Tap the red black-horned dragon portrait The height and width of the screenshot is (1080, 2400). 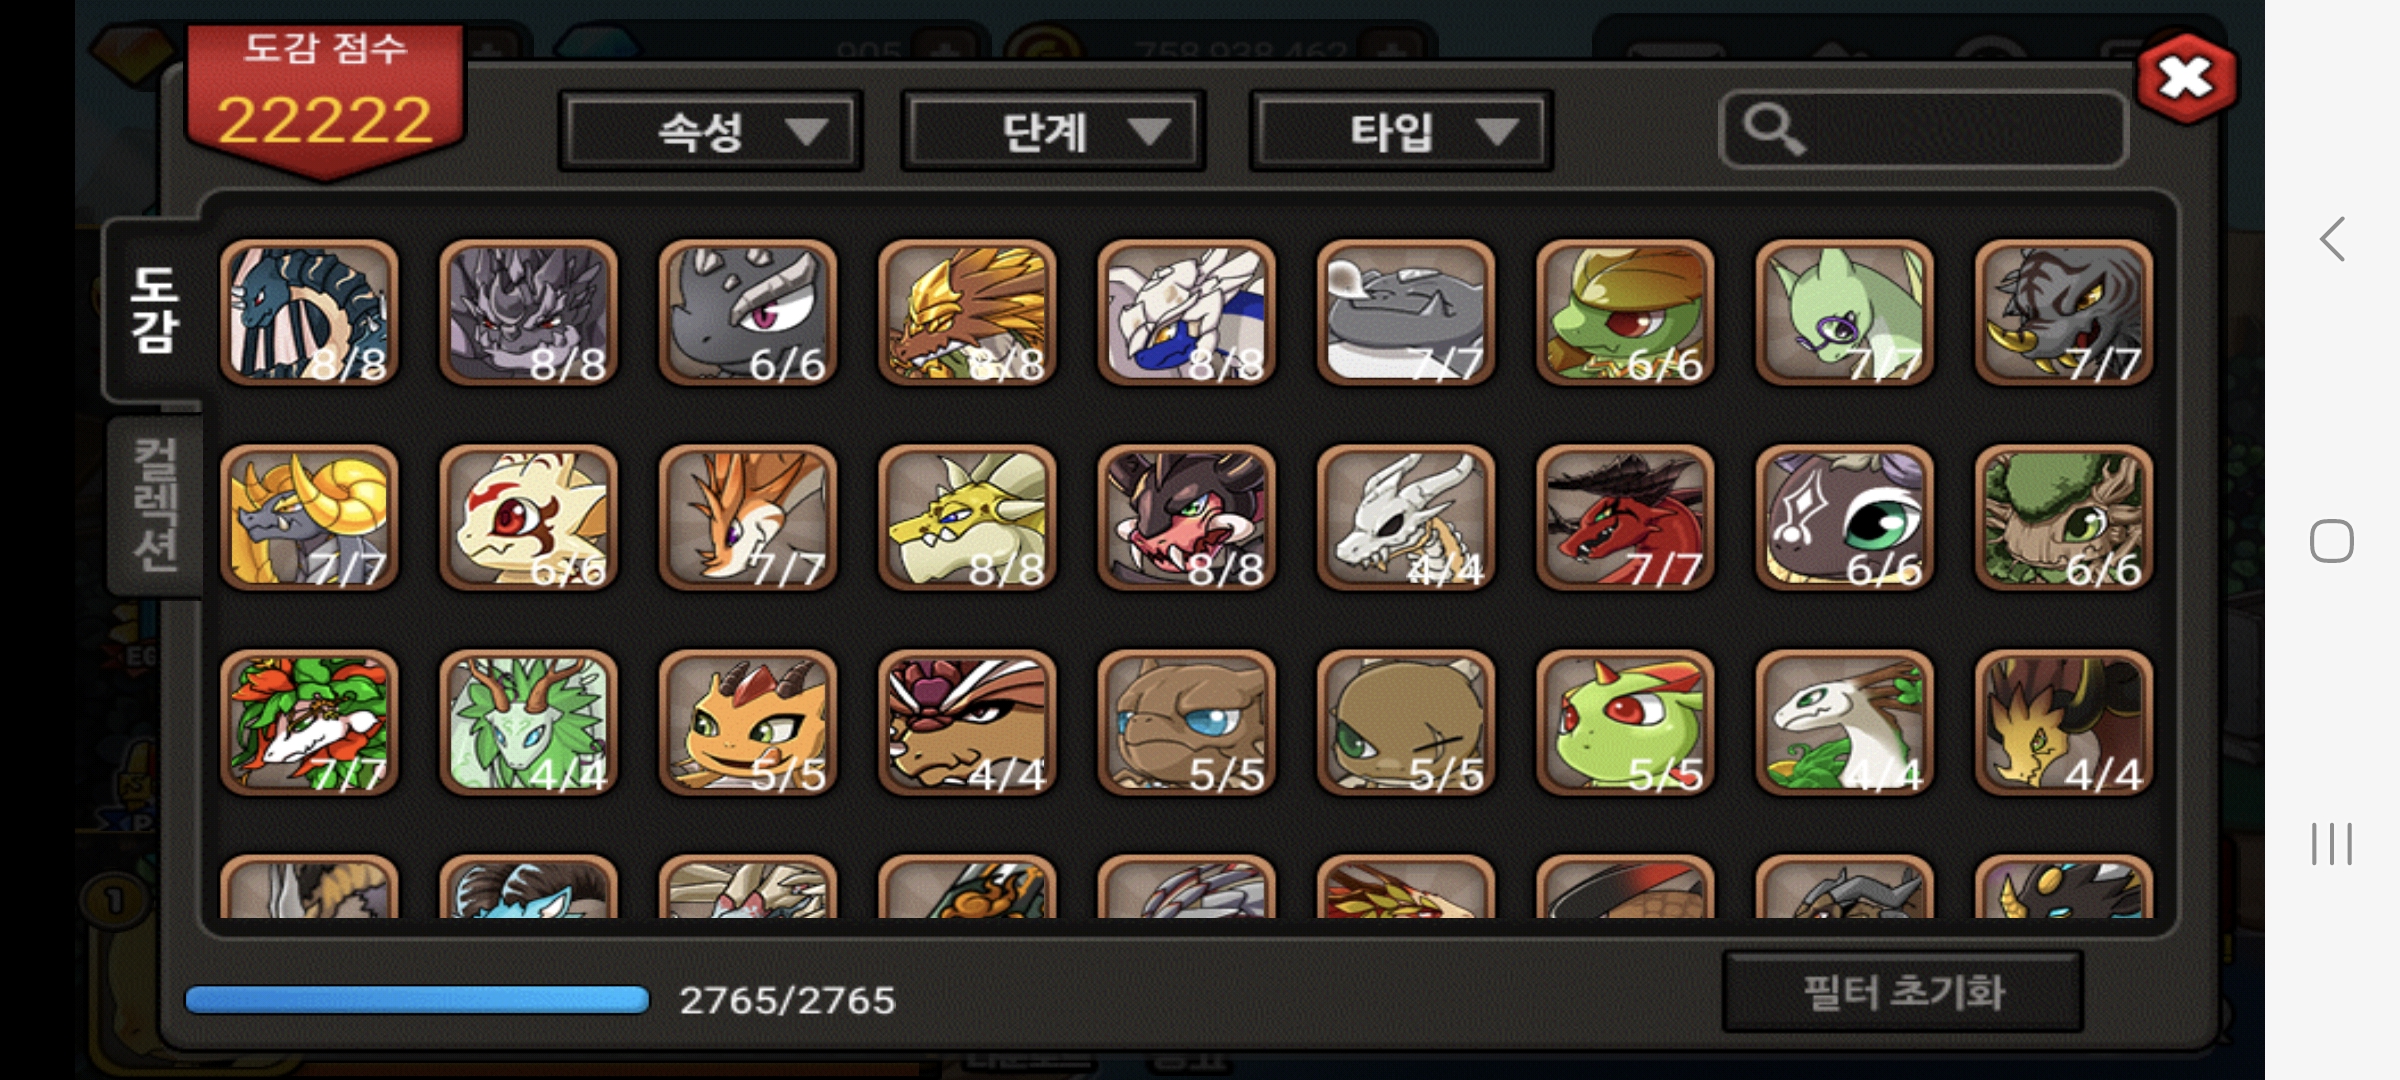1625,518
